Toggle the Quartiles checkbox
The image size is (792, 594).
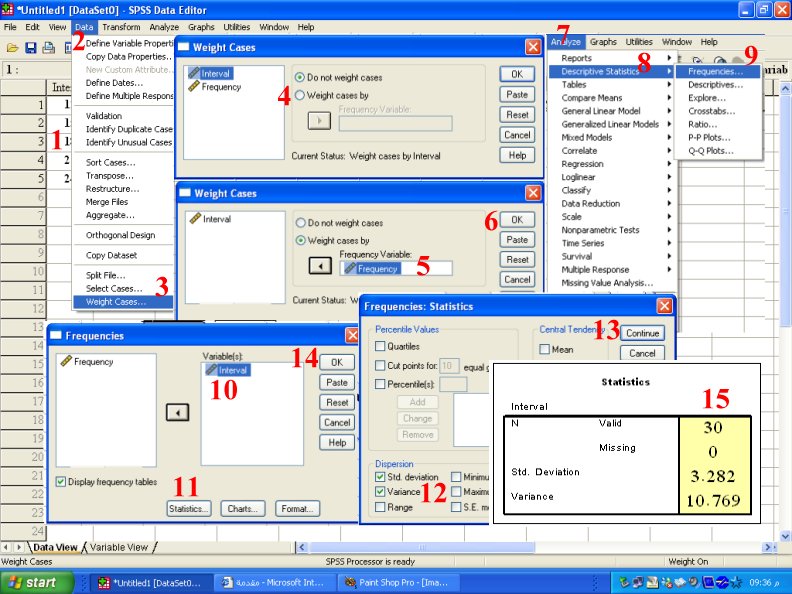[x=380, y=346]
